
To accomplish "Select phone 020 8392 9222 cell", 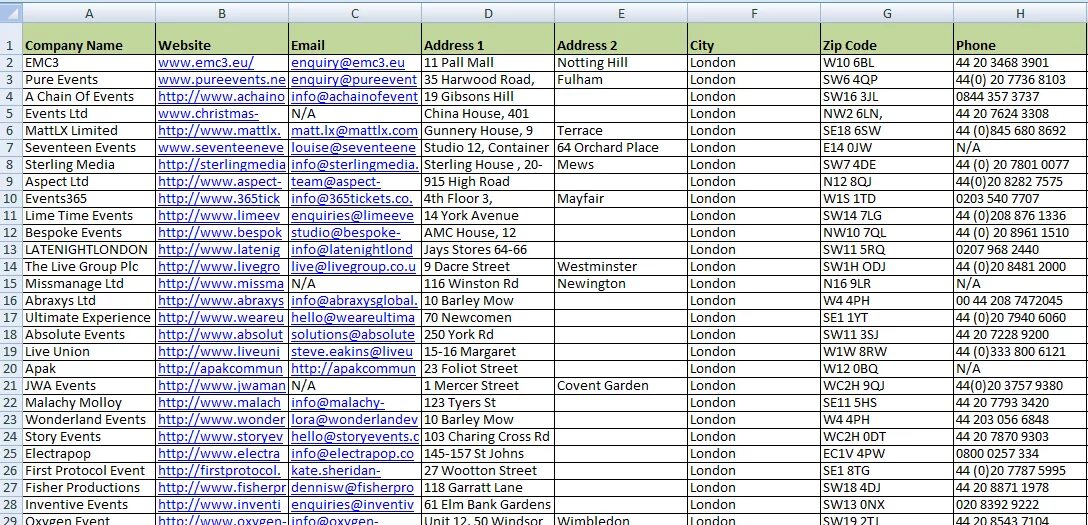I will (1020, 504).
